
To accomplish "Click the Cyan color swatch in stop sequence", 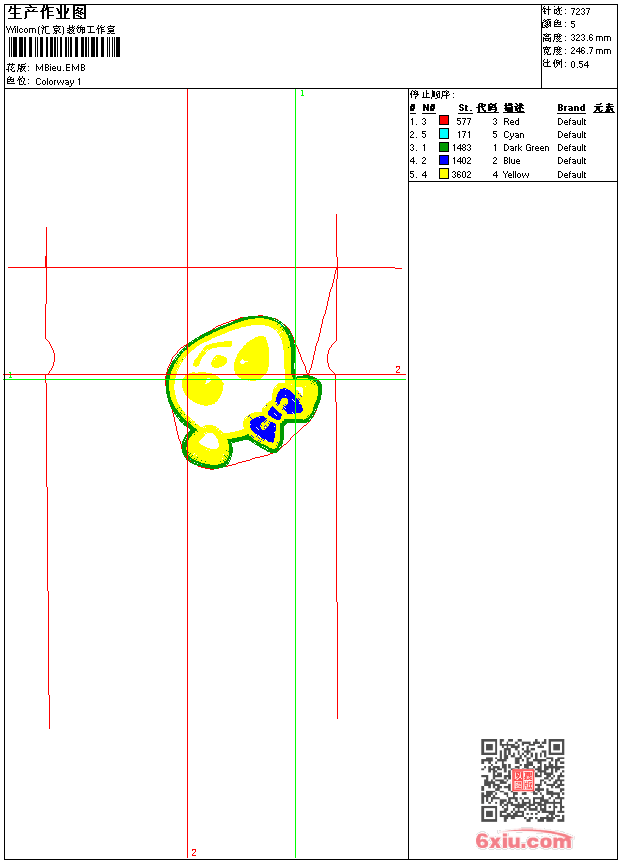I will point(444,134).
